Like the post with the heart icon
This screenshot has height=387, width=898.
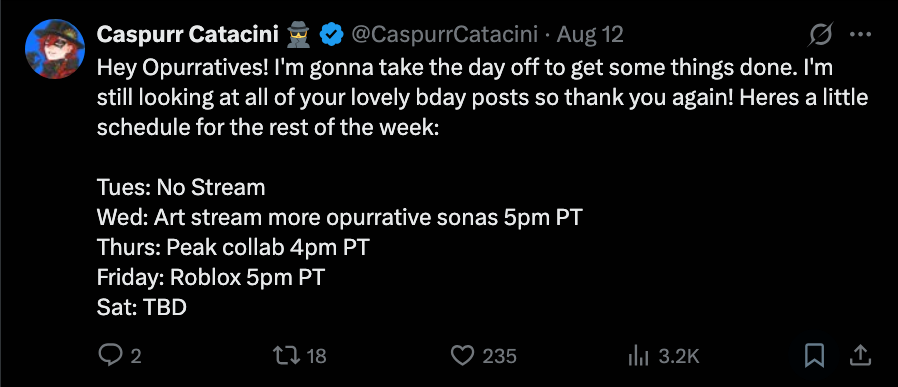pyautogui.click(x=463, y=356)
